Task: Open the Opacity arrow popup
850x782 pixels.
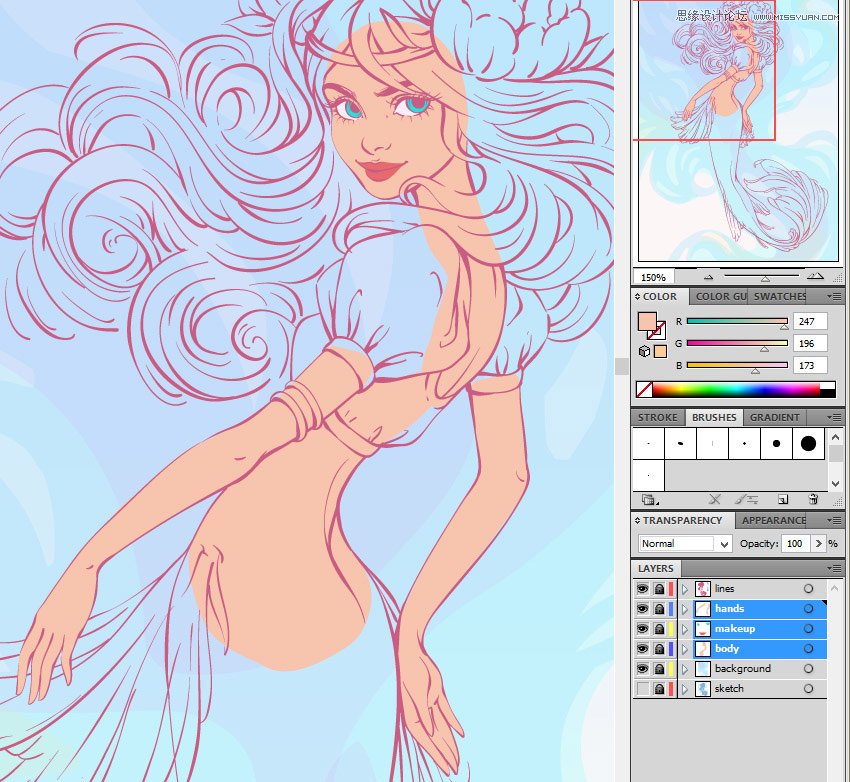Action: point(818,544)
